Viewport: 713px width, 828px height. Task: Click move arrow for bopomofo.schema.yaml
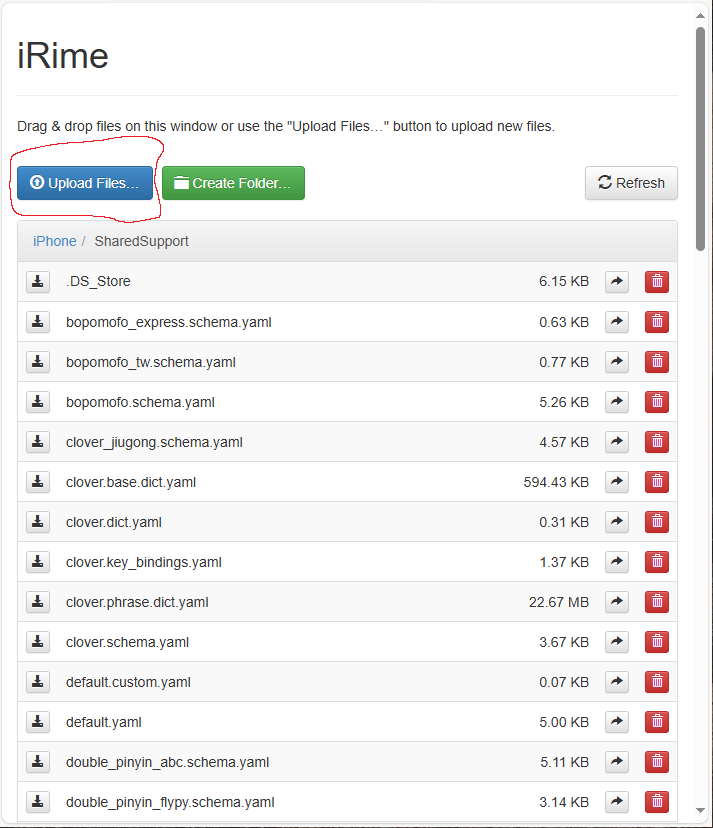pos(617,402)
